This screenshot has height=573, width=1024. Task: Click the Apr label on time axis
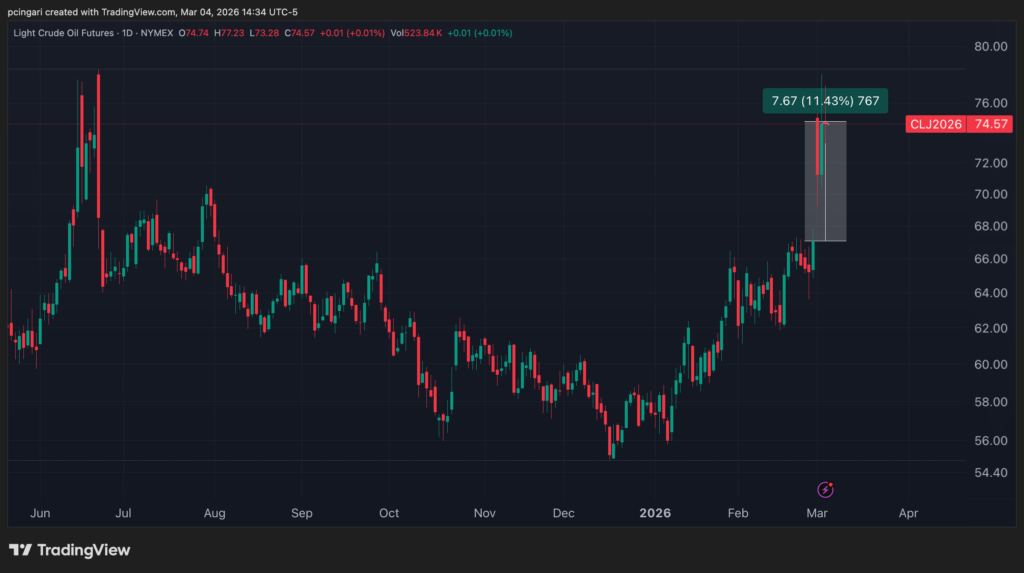908,514
